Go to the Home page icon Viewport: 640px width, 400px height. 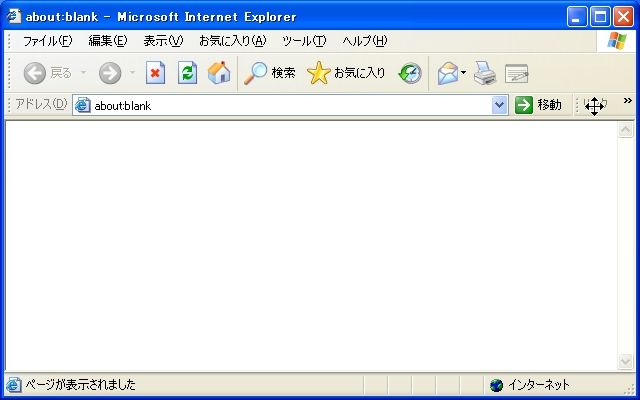(219, 73)
